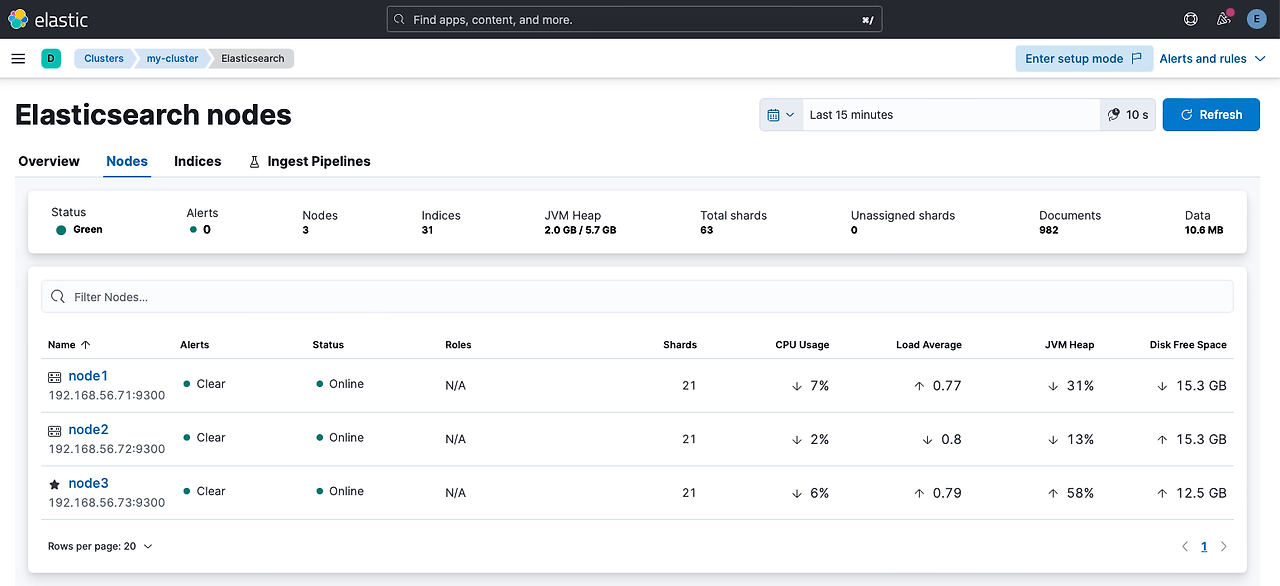The width and height of the screenshot is (1280, 586).
Task: Open the node1 link
Action: [x=88, y=376]
